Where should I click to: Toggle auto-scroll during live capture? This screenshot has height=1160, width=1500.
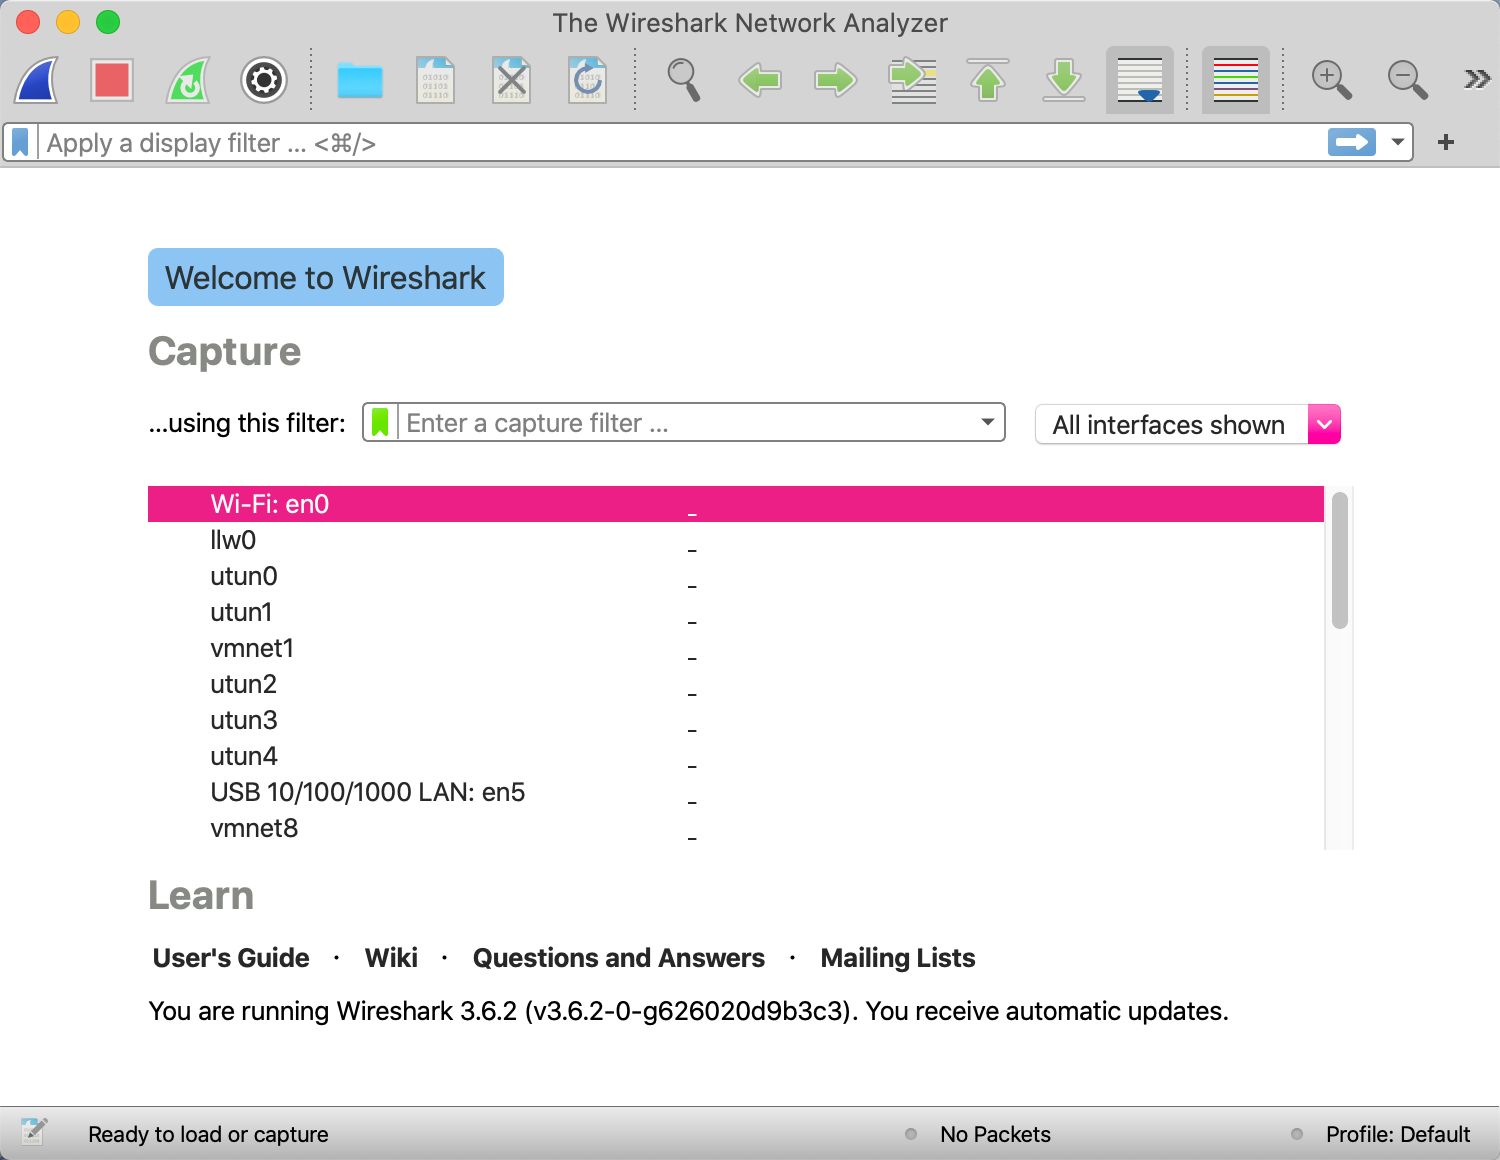pos(1140,80)
